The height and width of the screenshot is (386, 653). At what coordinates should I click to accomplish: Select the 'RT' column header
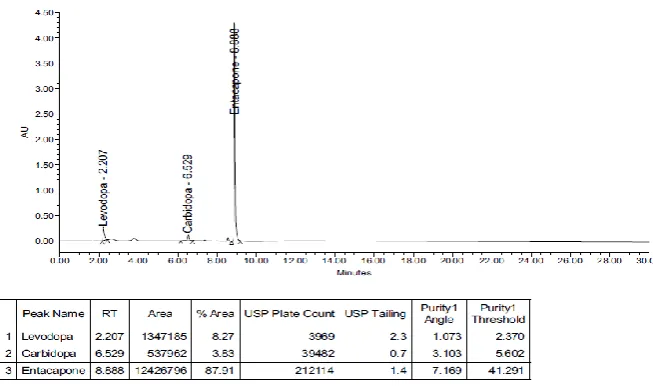coord(110,314)
